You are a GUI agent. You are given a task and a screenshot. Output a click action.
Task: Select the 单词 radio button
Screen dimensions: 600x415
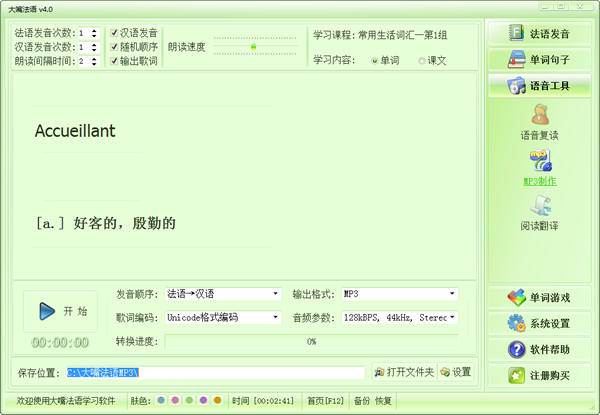click(x=375, y=61)
